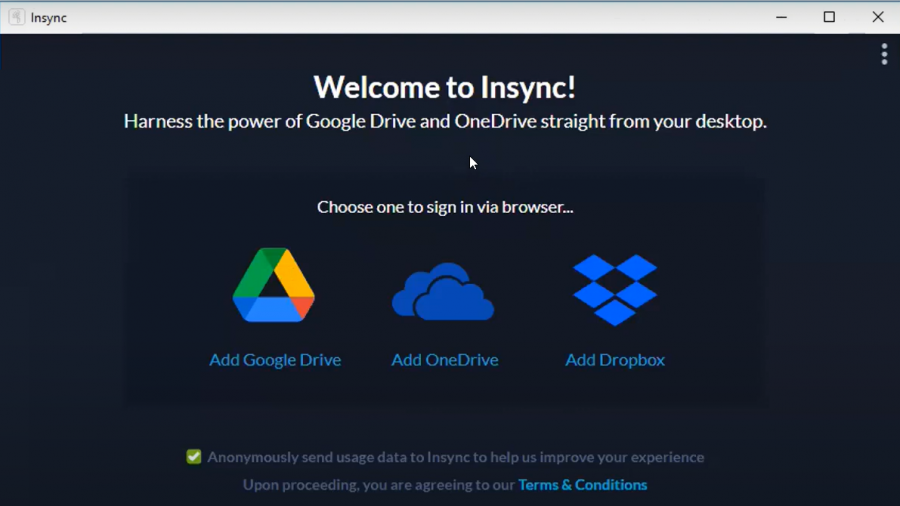Image resolution: width=900 pixels, height=506 pixels.
Task: Open the Terms & Conditions link
Action: coord(583,485)
